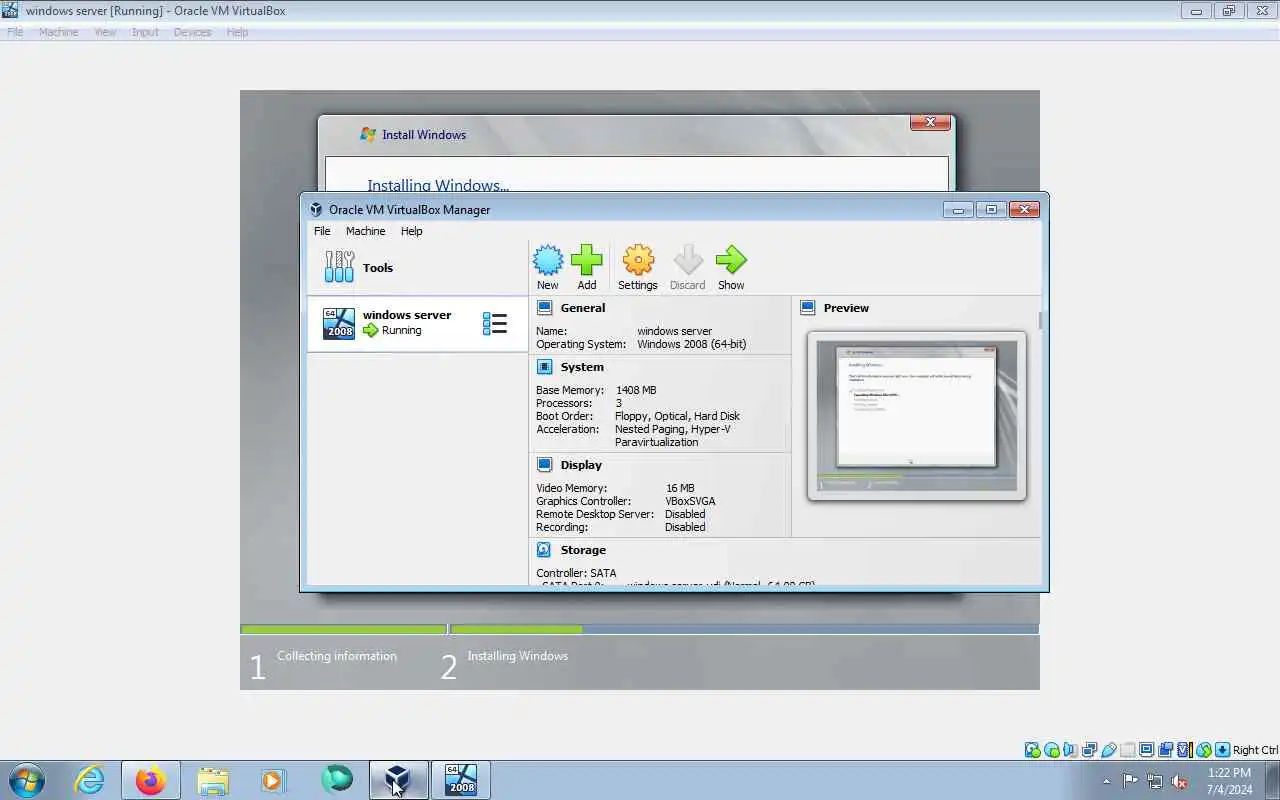Click the '1408 MB' base memory value
This screenshot has width=1280, height=800.
click(636, 390)
